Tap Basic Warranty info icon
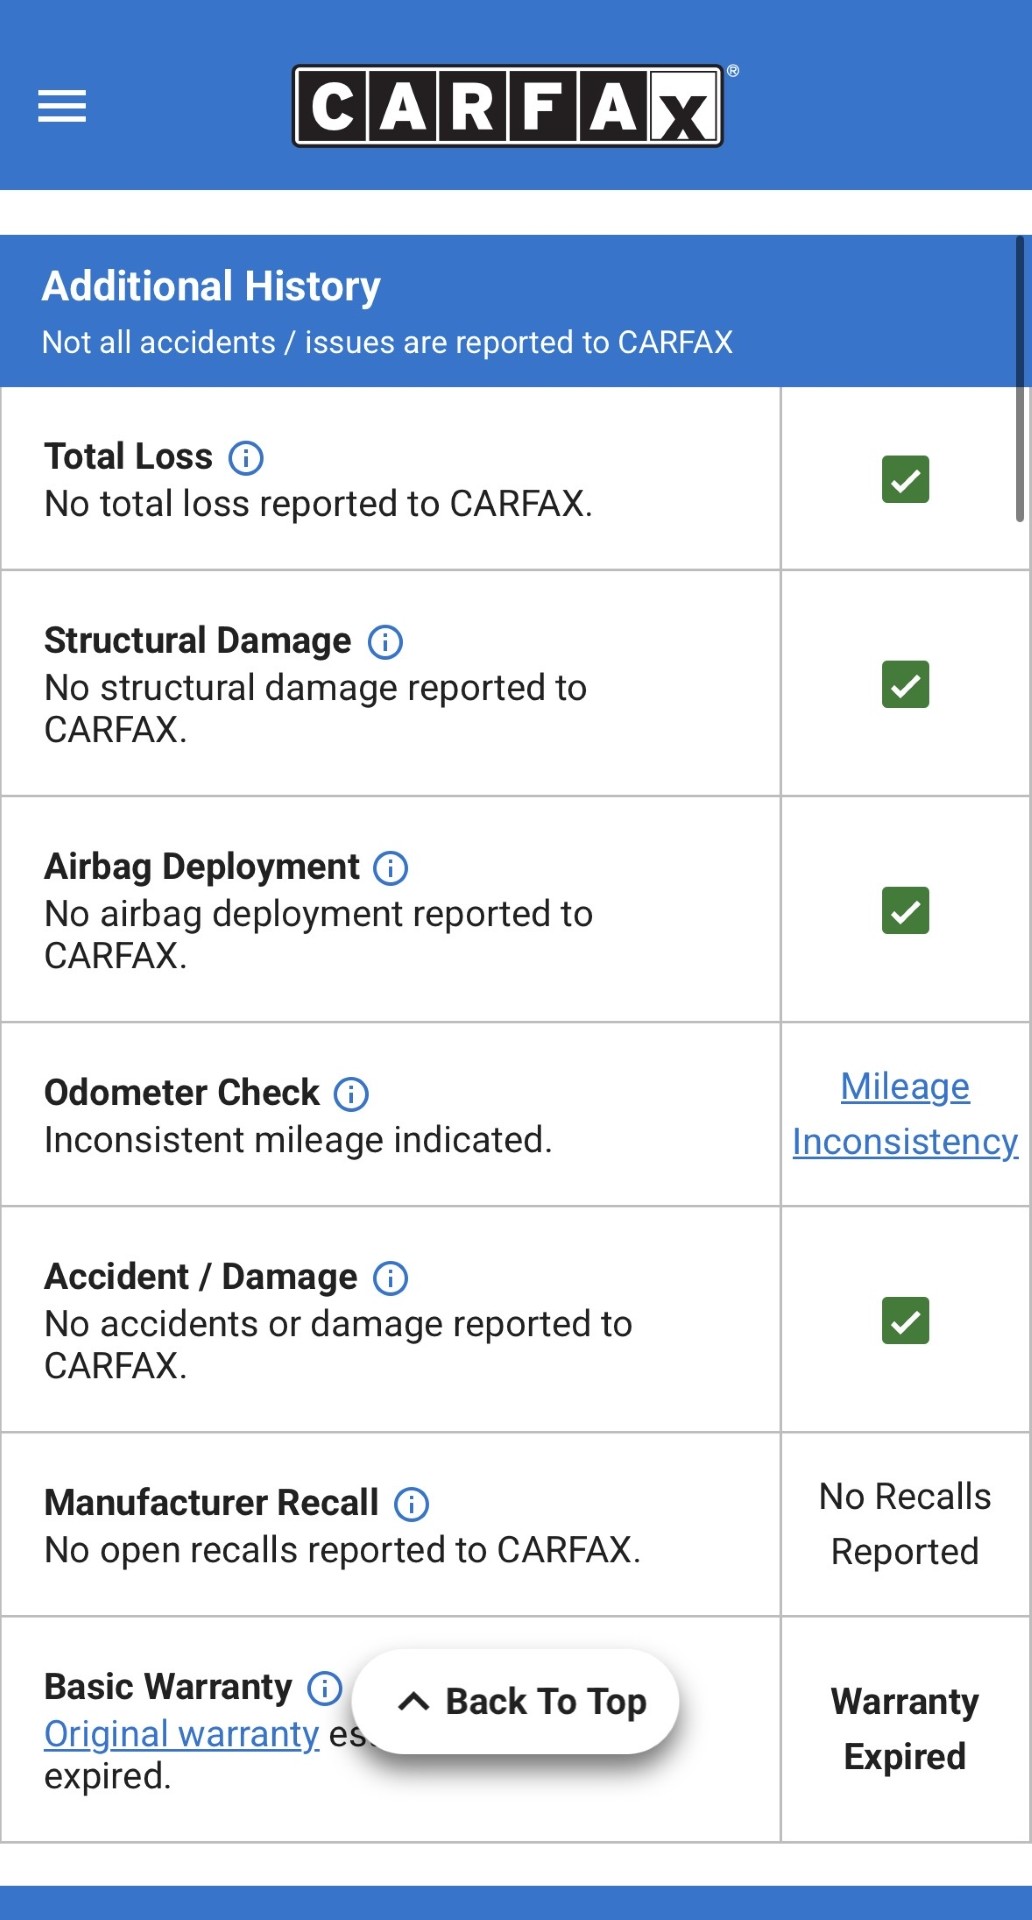This screenshot has width=1032, height=1920. point(324,1688)
